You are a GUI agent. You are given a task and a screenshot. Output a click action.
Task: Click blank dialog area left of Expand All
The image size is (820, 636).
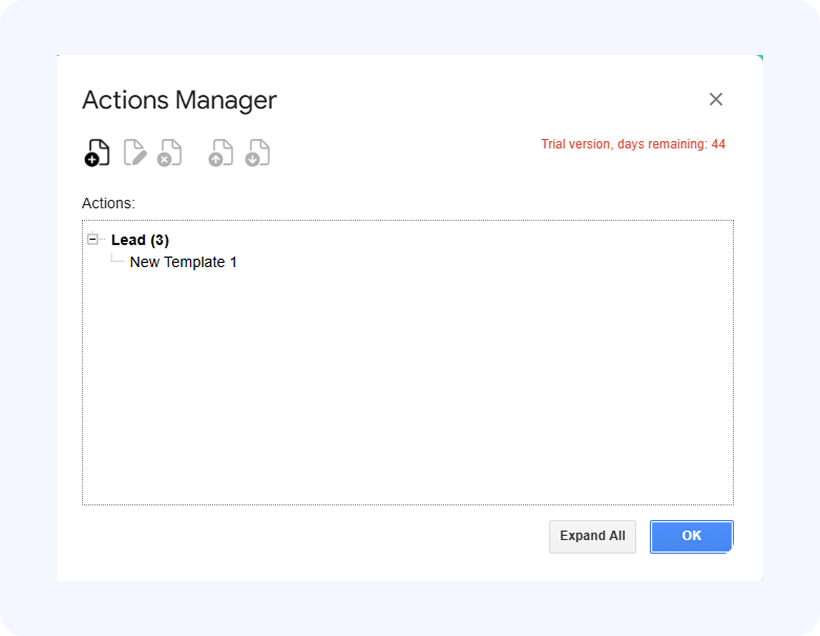click(300, 537)
